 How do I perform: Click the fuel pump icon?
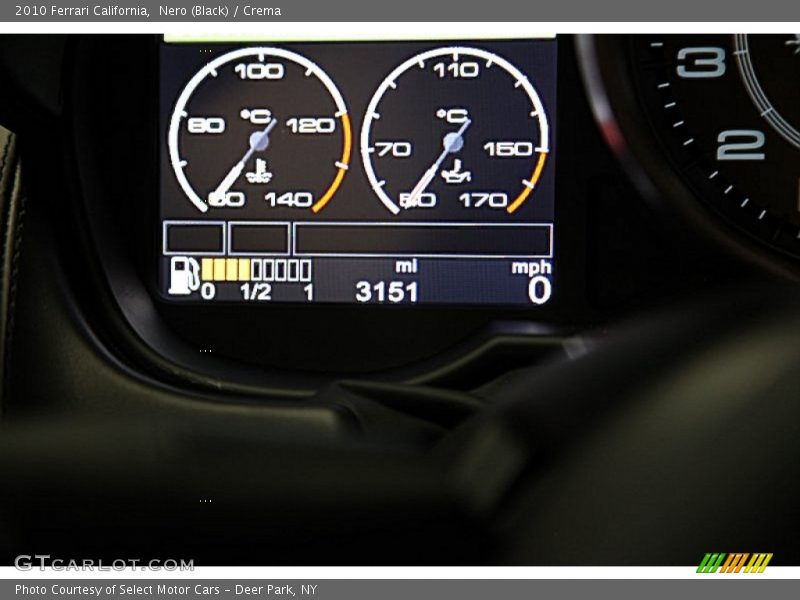184,276
